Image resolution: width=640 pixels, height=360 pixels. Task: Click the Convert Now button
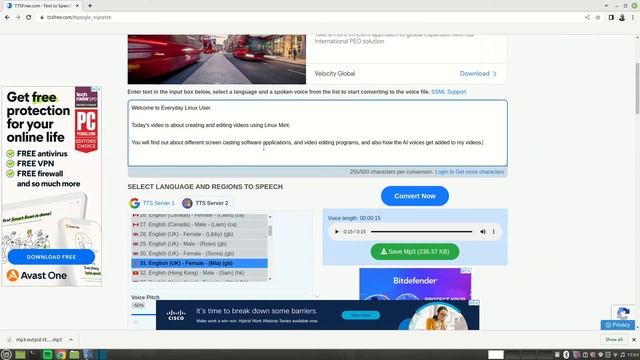tap(415, 196)
